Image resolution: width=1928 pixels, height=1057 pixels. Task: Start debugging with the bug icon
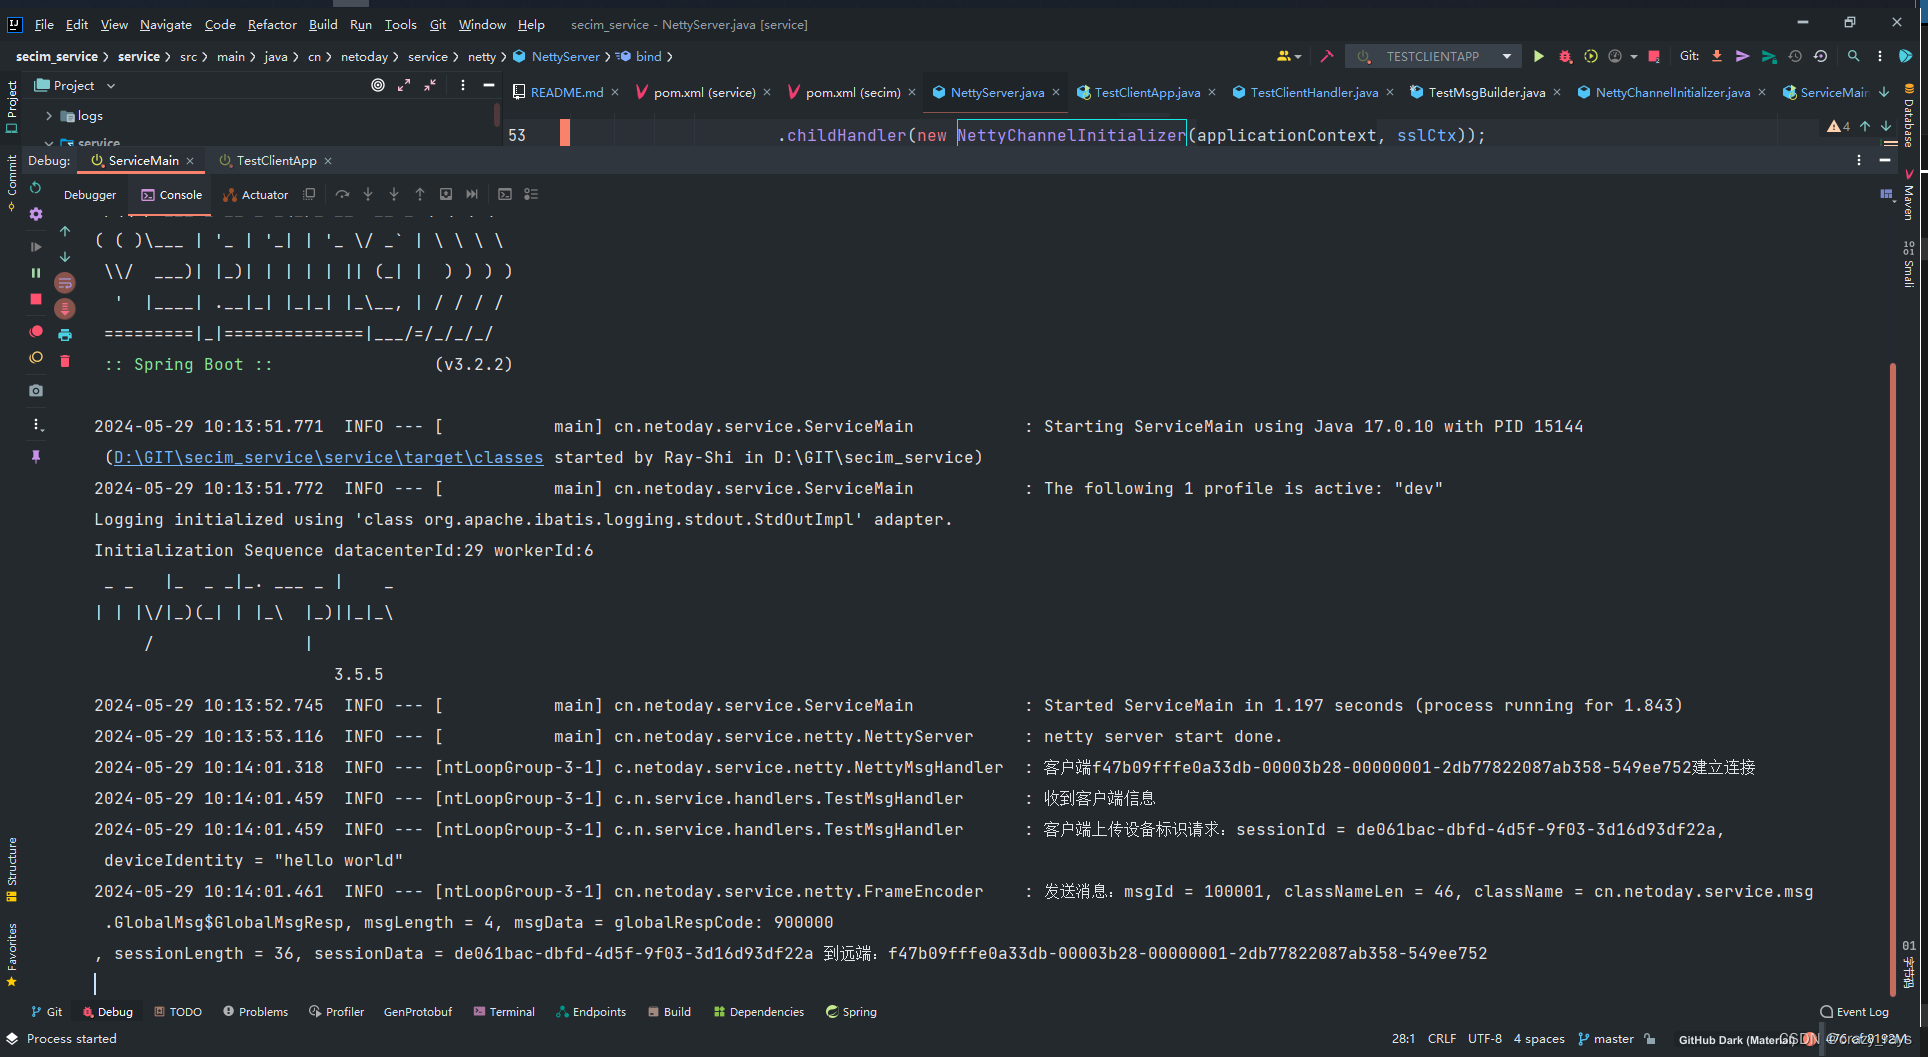(1565, 57)
